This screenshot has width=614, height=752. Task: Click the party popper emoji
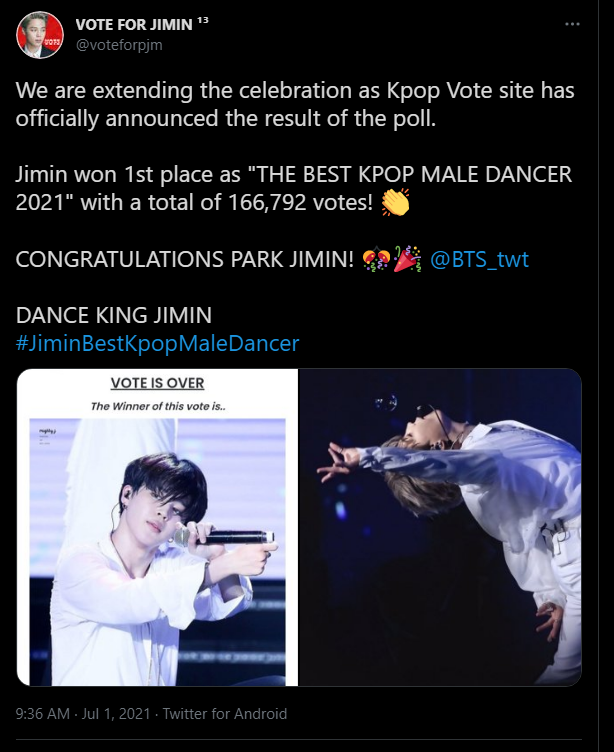[407, 259]
